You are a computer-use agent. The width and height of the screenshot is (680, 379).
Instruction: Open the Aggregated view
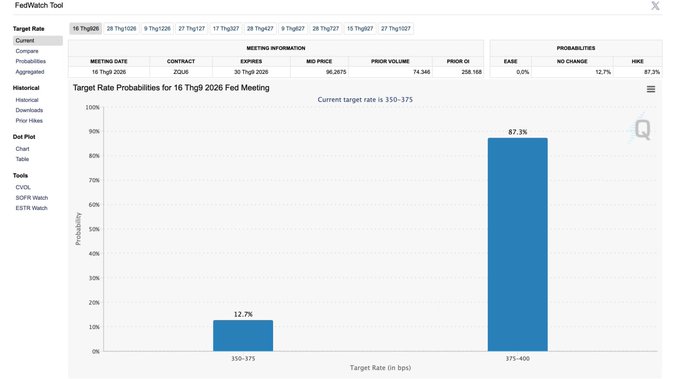coord(30,72)
